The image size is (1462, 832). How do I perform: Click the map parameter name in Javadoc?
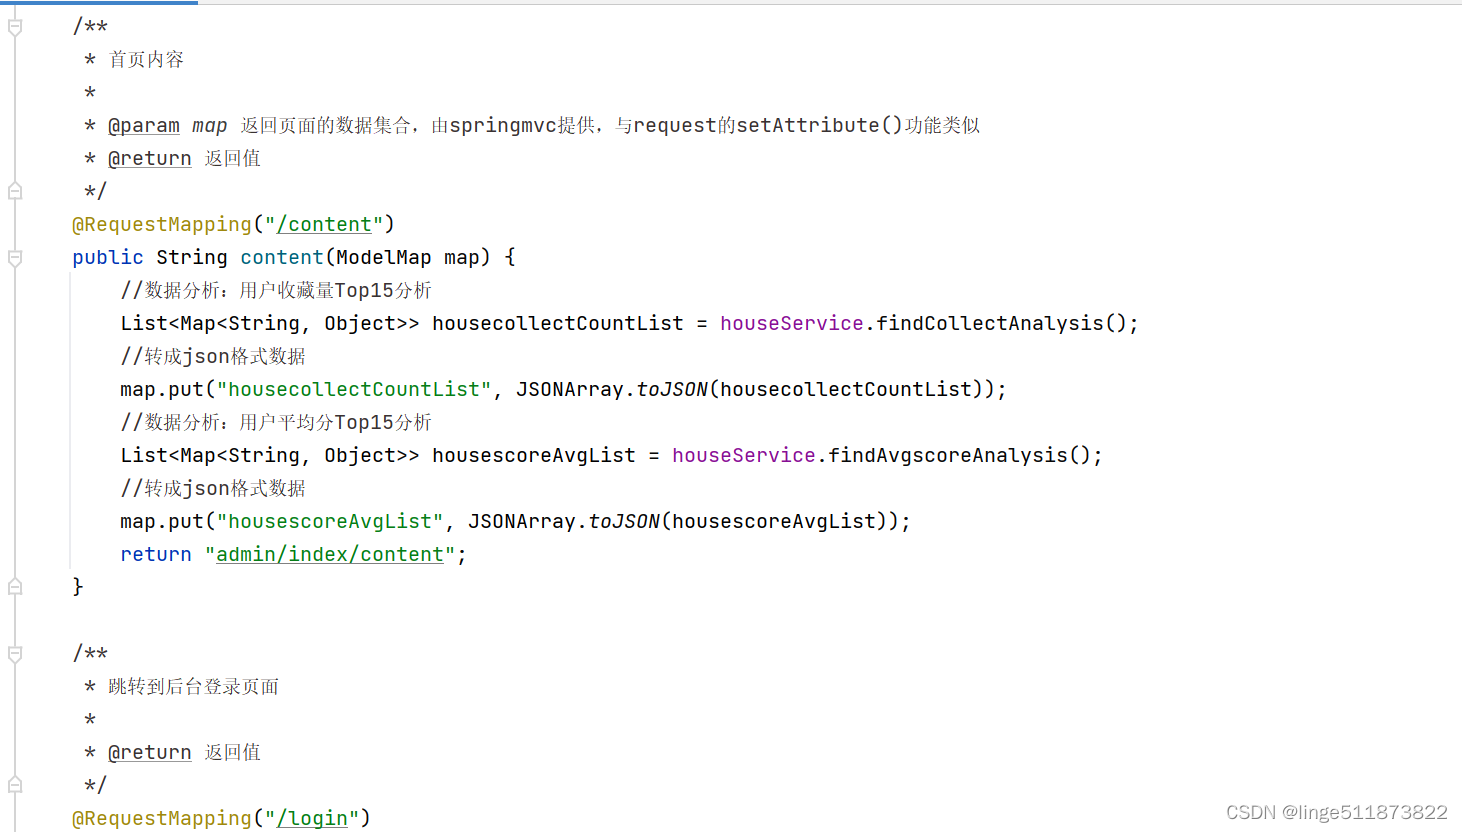210,126
